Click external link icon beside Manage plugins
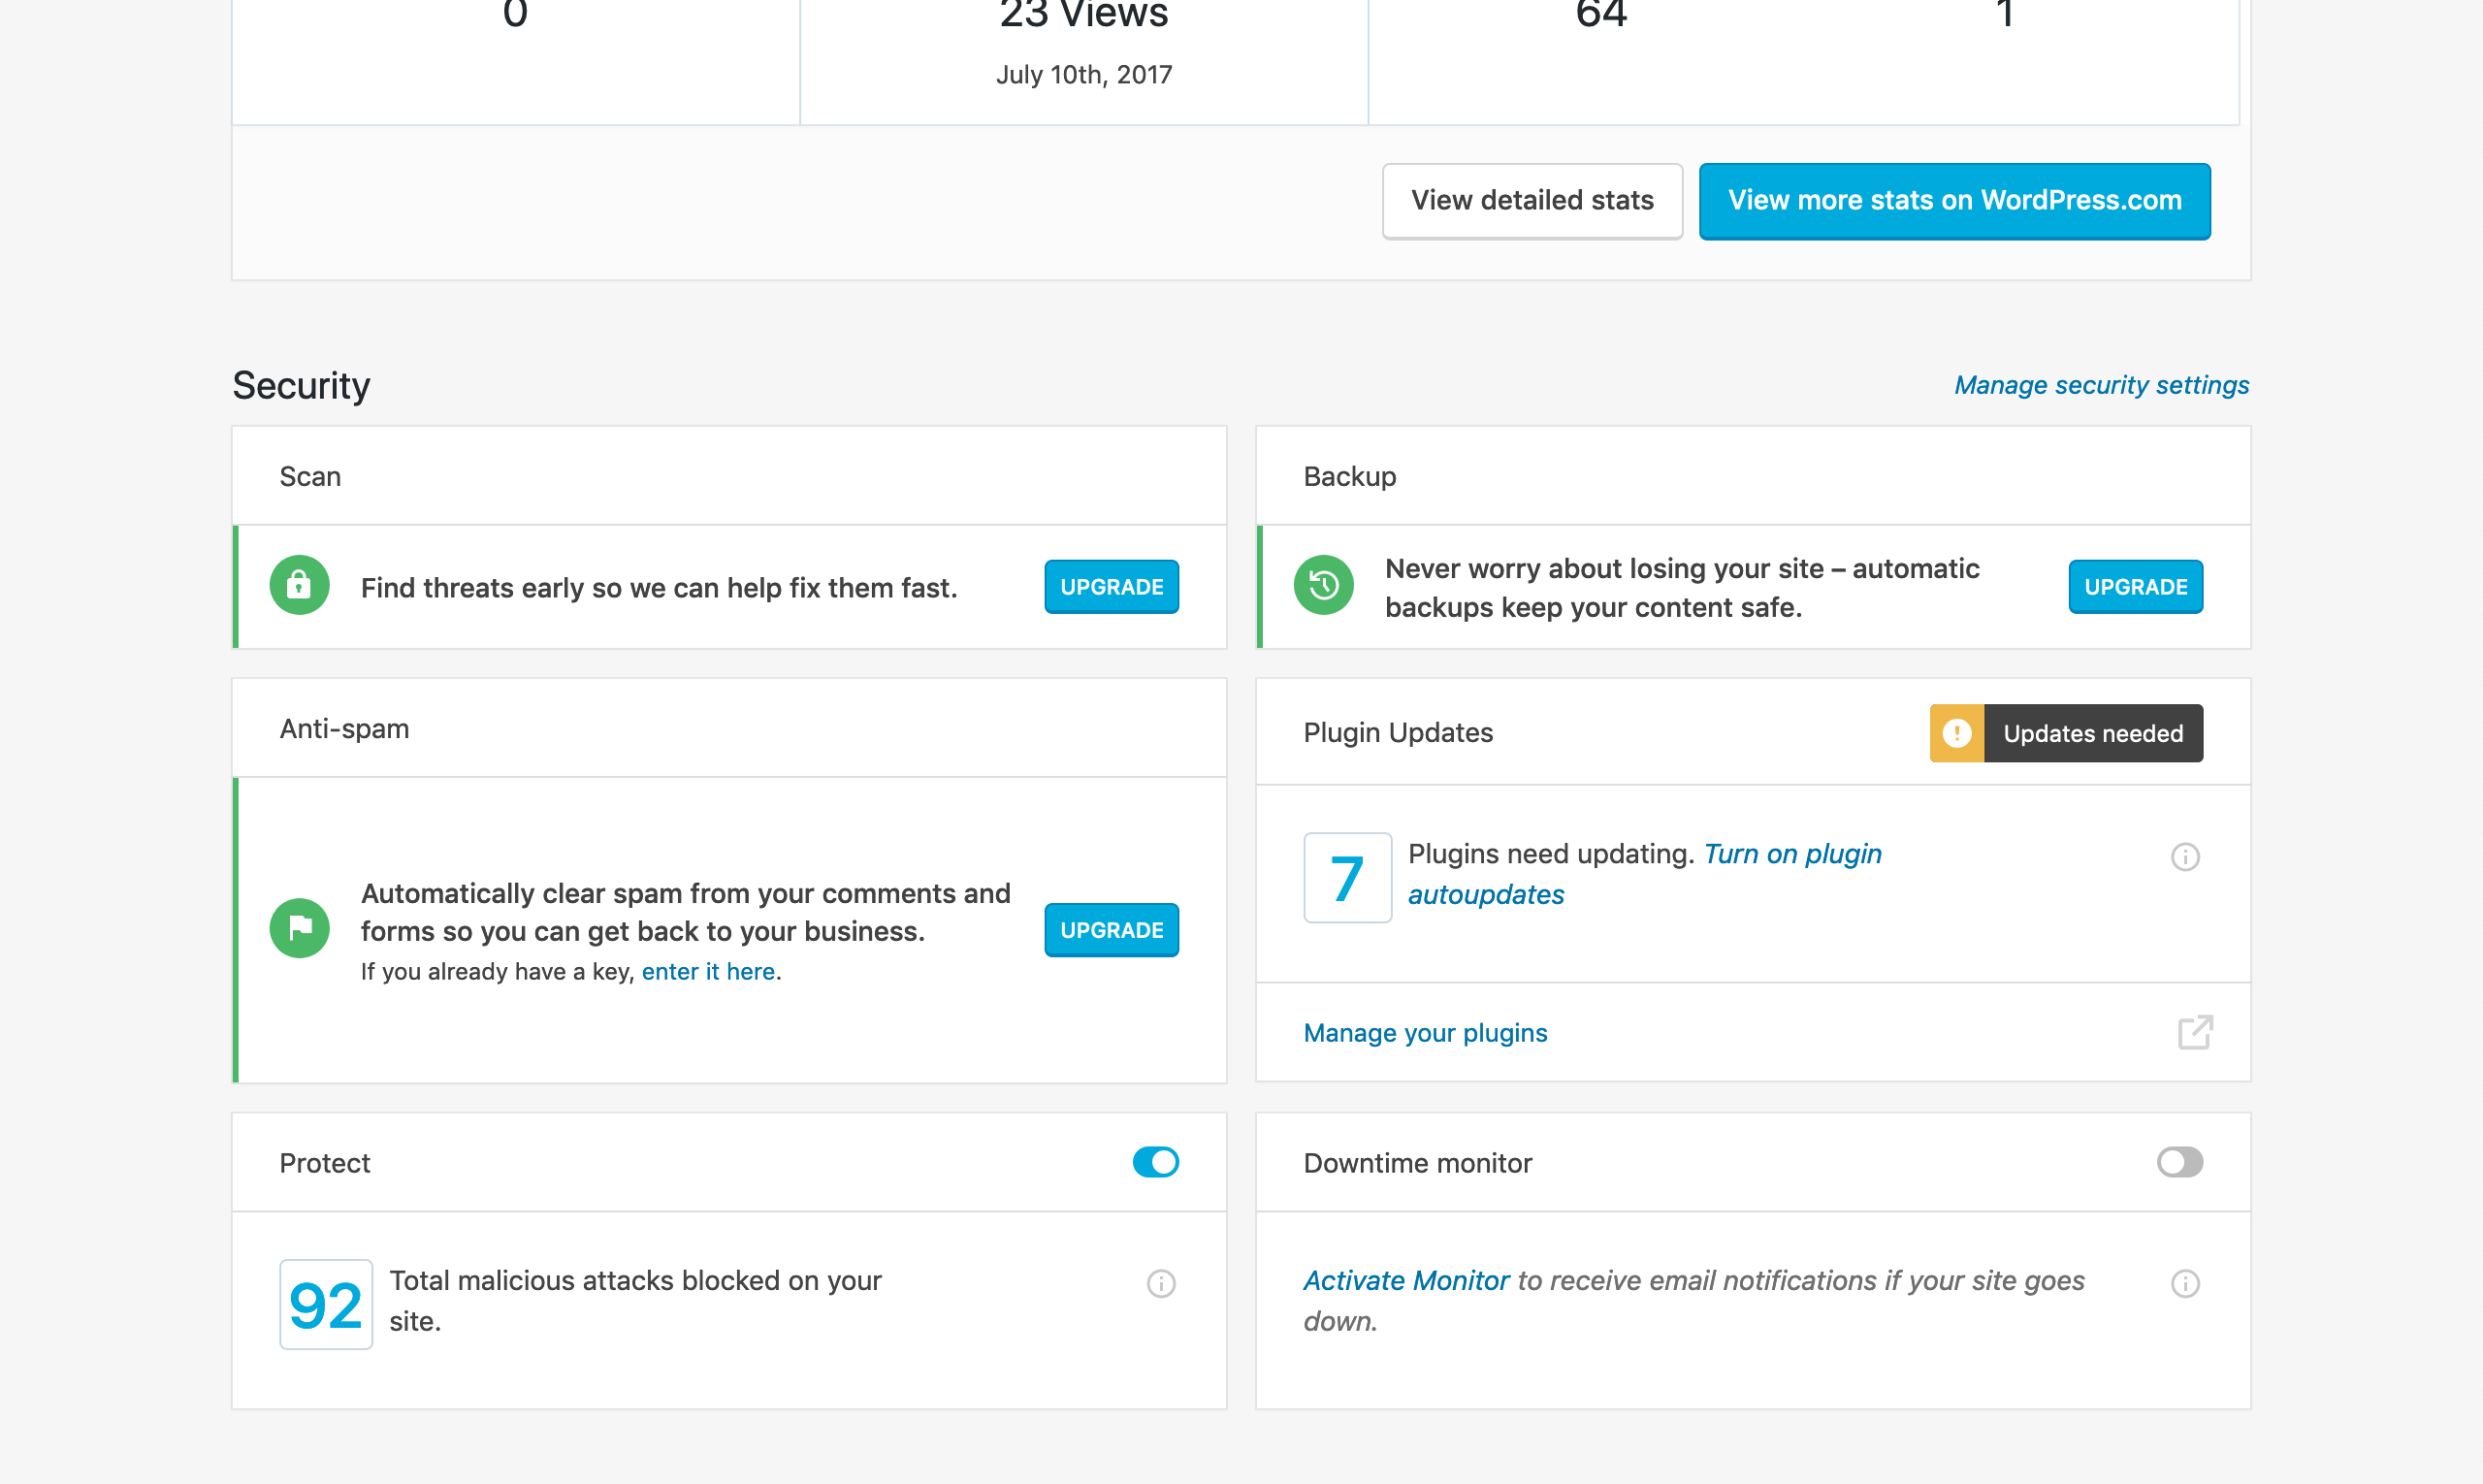Viewport: 2483px width, 1484px height. 2195,1032
